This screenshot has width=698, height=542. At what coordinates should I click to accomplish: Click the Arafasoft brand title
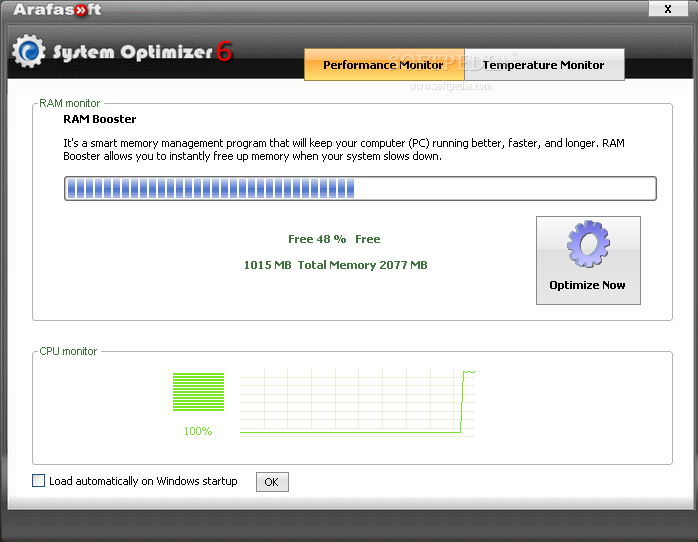pos(57,9)
